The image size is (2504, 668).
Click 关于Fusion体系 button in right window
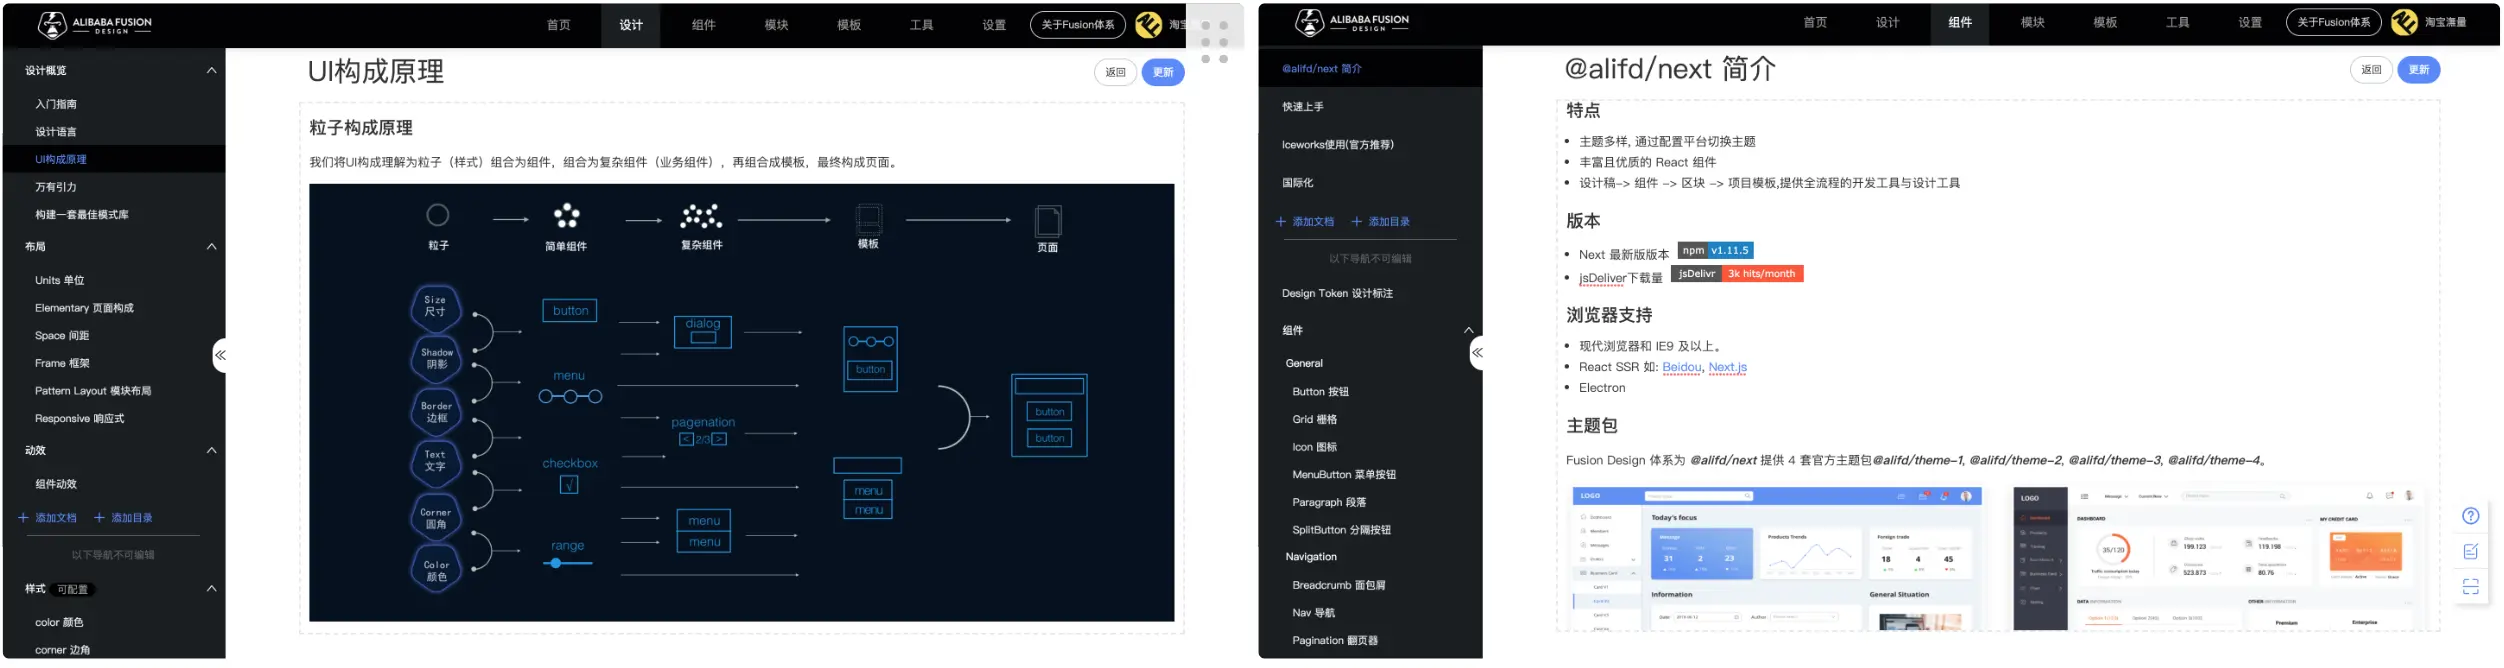click(x=2333, y=22)
